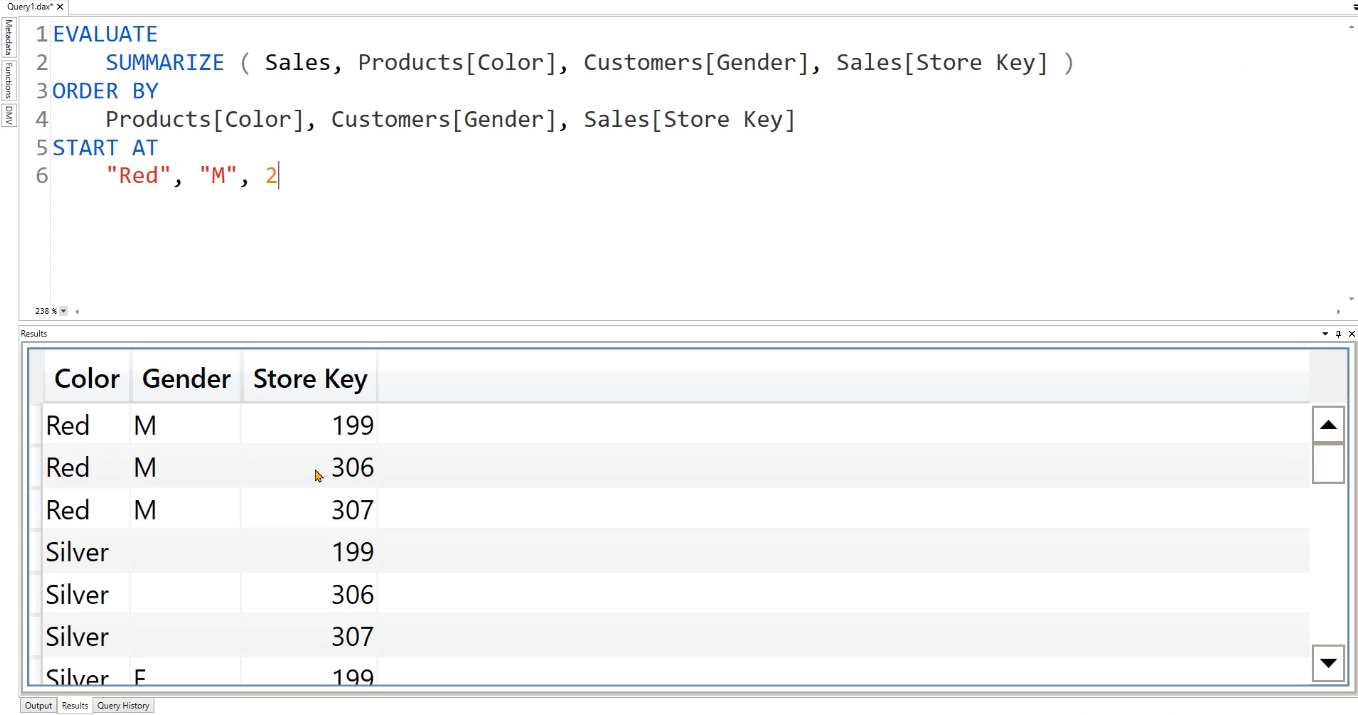
Task: Select the 307 cell in the Silver row
Action: click(309, 636)
